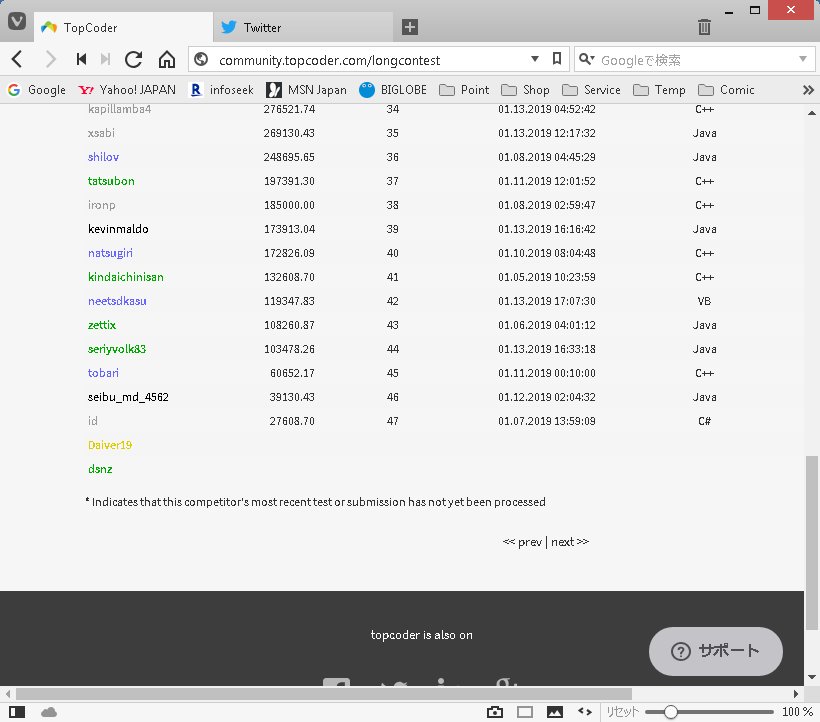Open the closed tabs trash can
Viewport: 820px width, 722px height.
[x=704, y=27]
